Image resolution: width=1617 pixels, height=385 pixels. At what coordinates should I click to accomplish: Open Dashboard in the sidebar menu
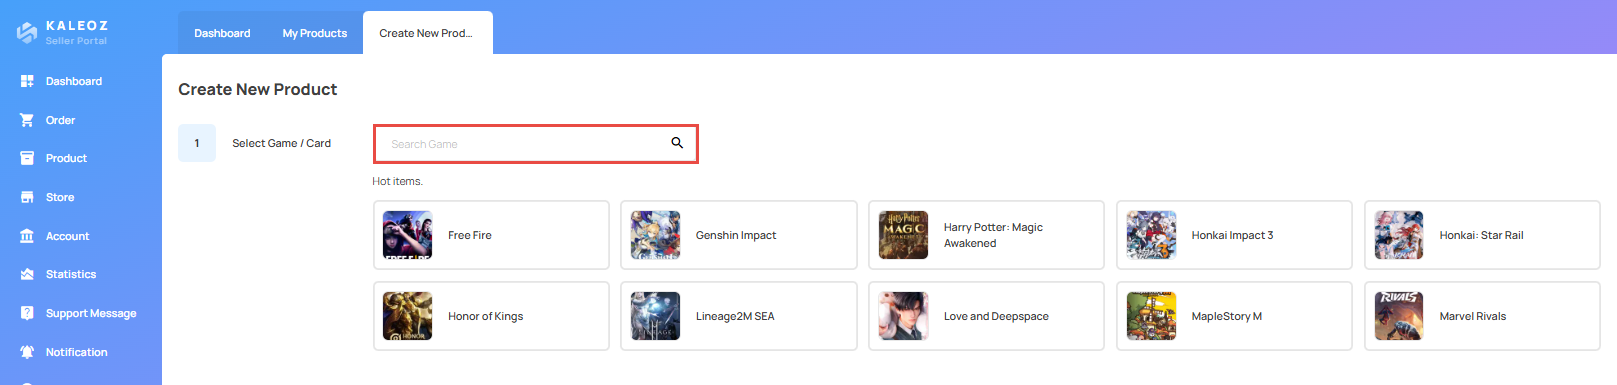click(74, 81)
